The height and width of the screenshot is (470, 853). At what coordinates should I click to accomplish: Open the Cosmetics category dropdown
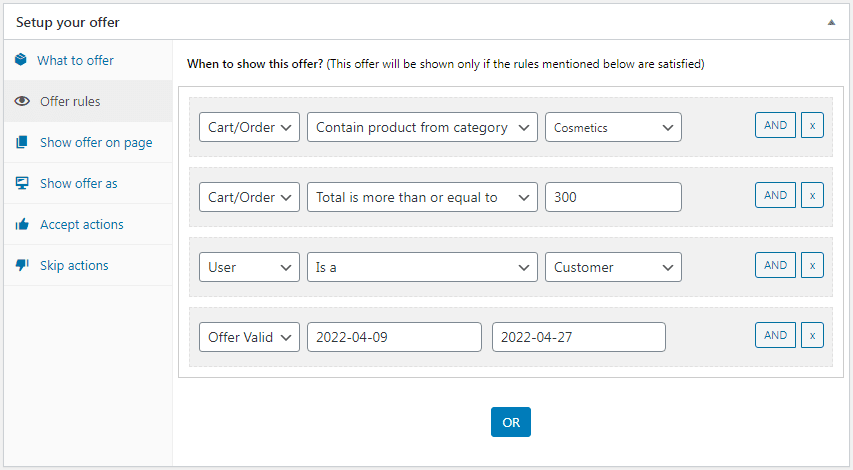pos(613,127)
